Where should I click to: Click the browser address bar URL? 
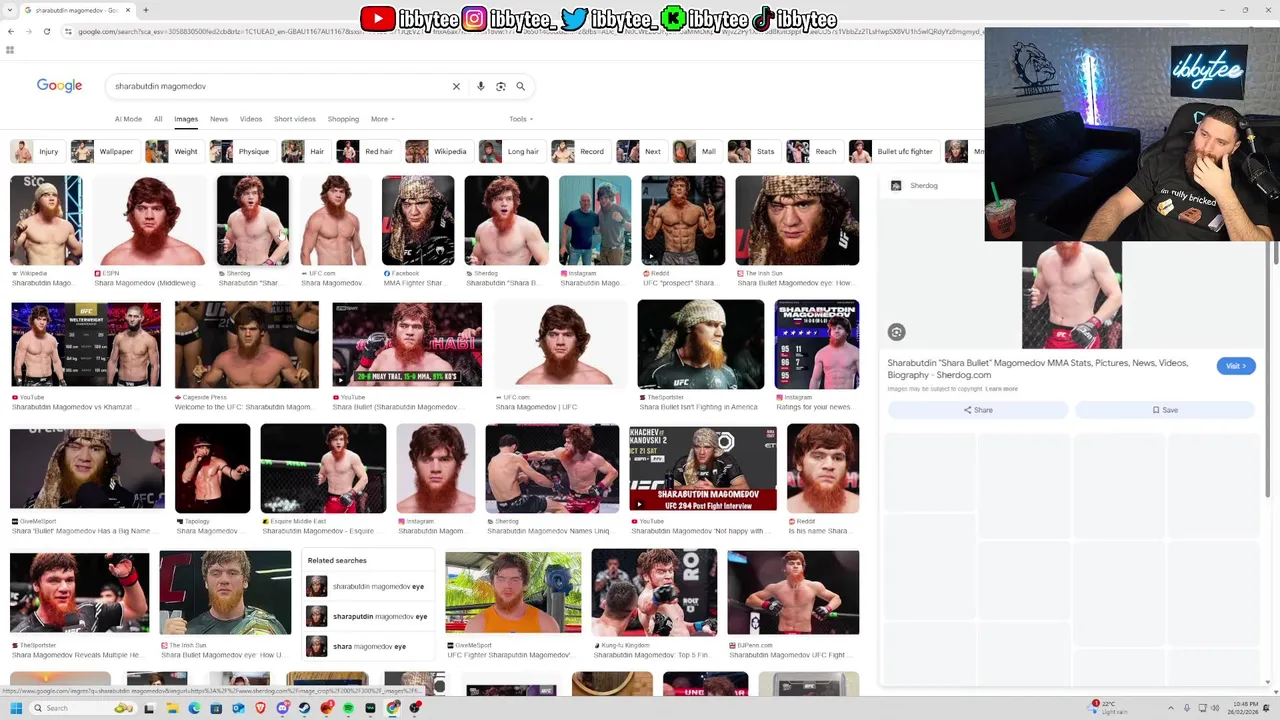click(x=530, y=31)
